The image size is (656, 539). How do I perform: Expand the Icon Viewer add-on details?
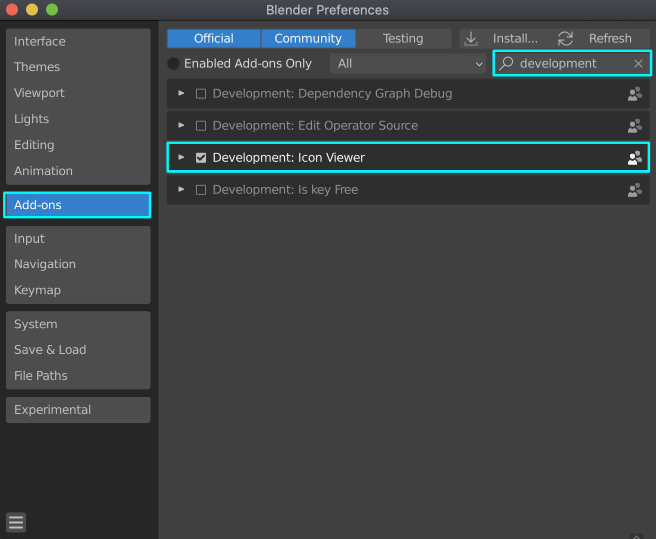tap(181, 157)
